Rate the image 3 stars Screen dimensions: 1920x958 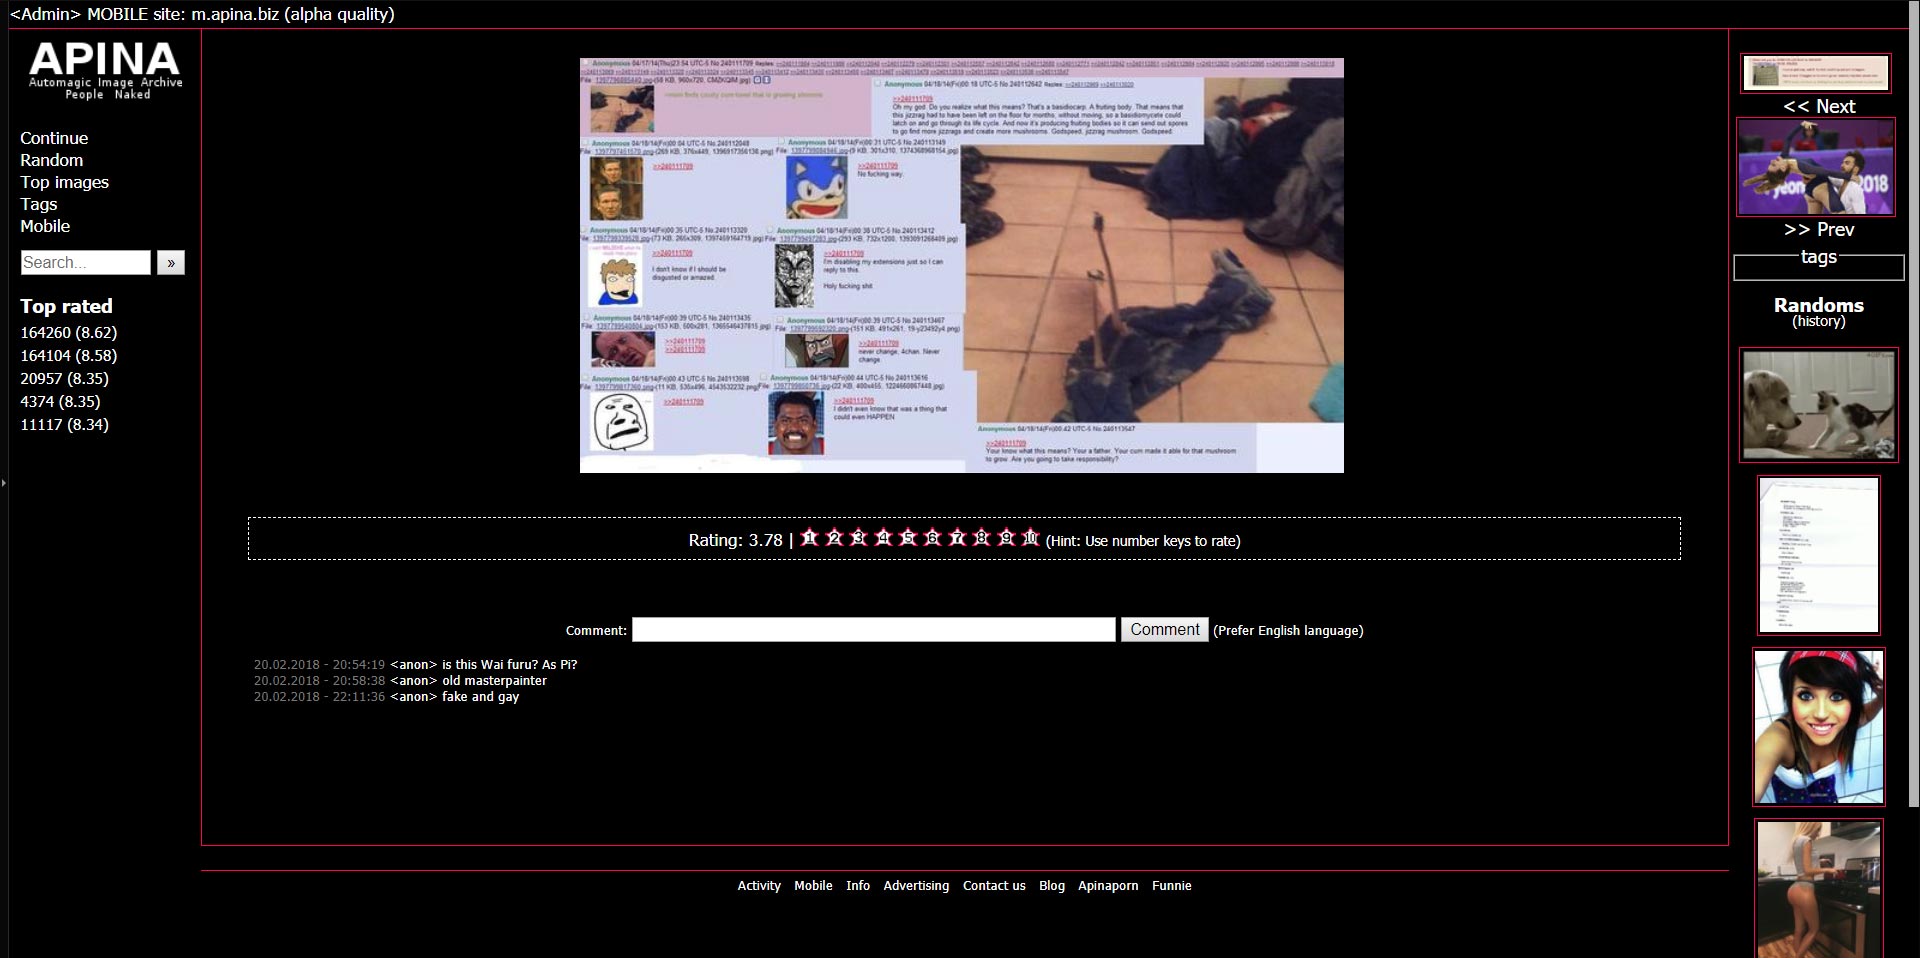point(859,538)
